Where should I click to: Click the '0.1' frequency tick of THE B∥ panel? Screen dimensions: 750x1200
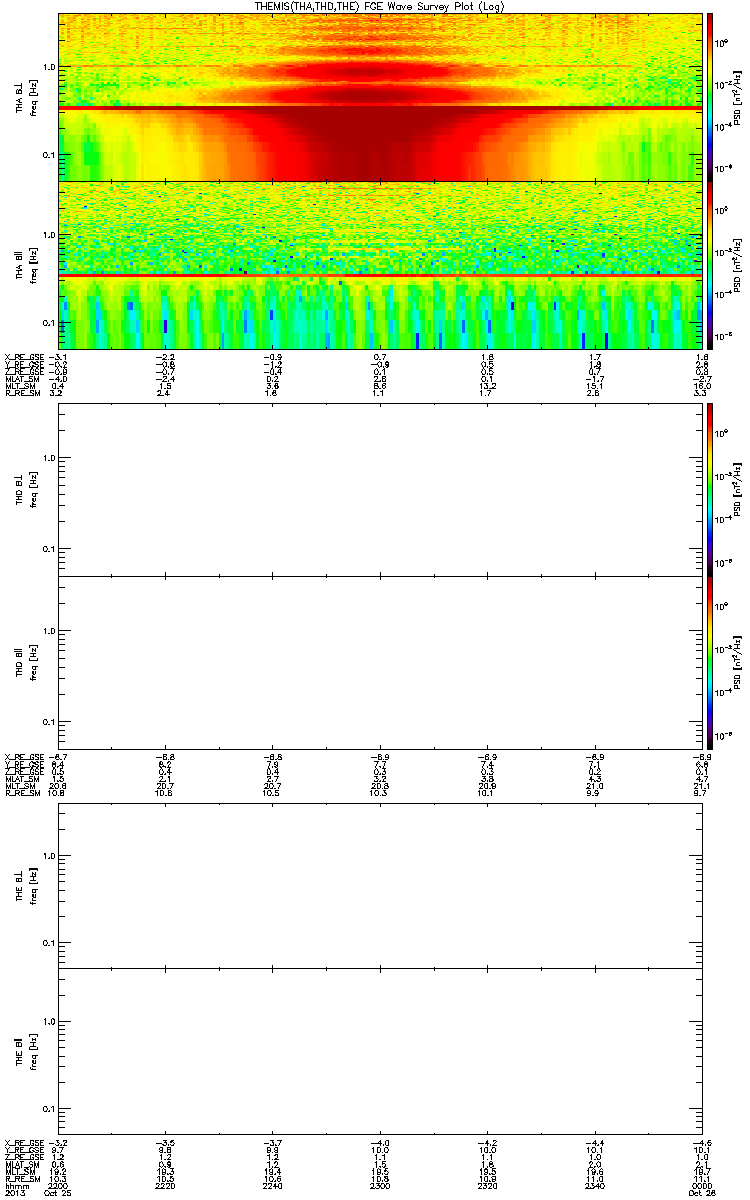pyautogui.click(x=49, y=1109)
